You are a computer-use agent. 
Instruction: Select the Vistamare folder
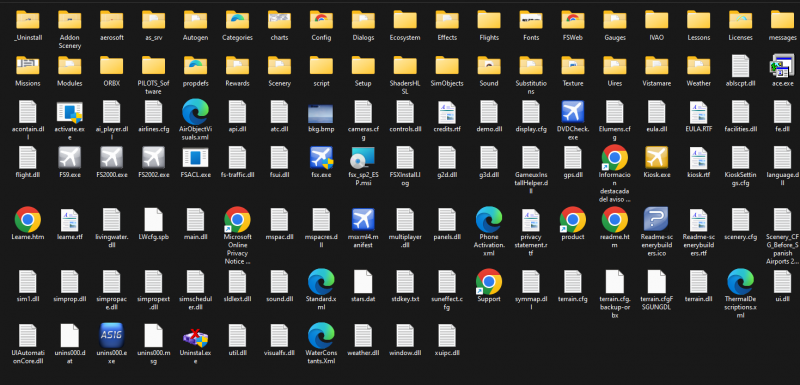tap(656, 65)
